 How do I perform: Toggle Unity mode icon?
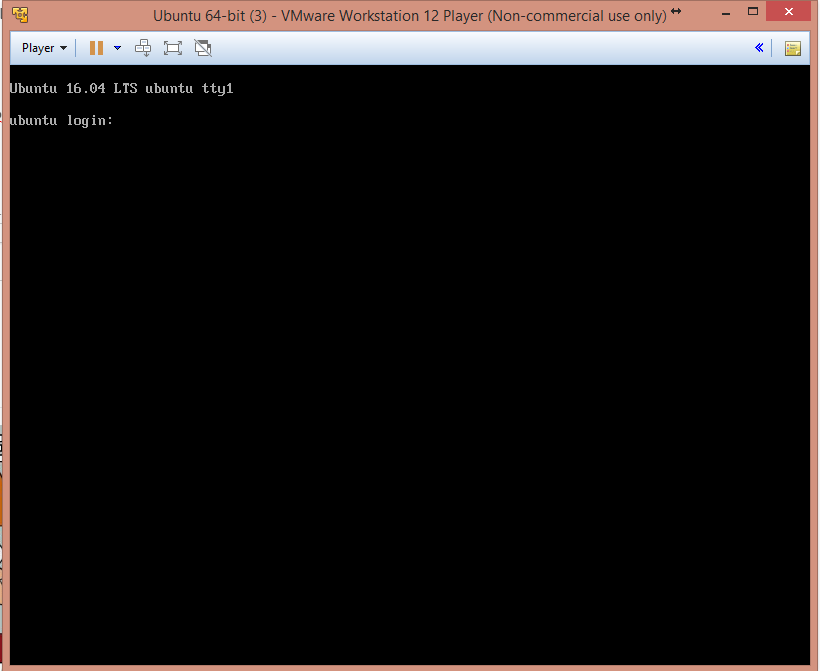203,48
